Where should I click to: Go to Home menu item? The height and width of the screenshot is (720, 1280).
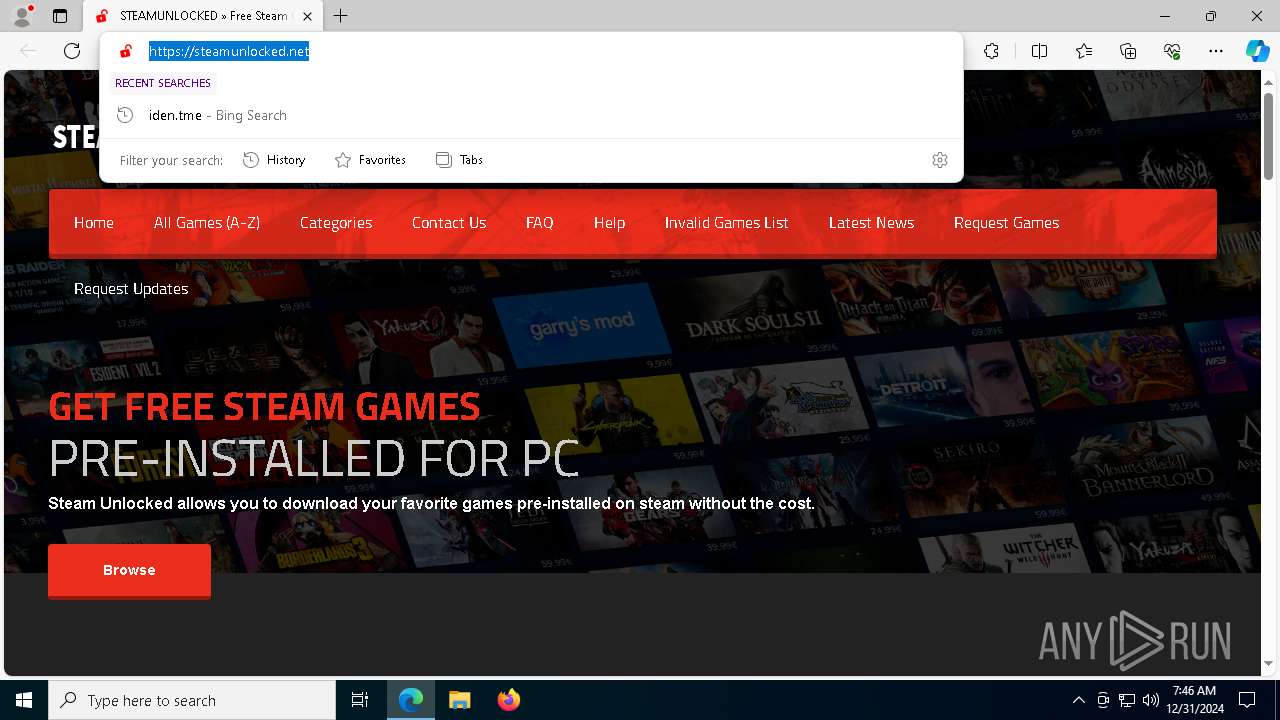click(x=94, y=223)
